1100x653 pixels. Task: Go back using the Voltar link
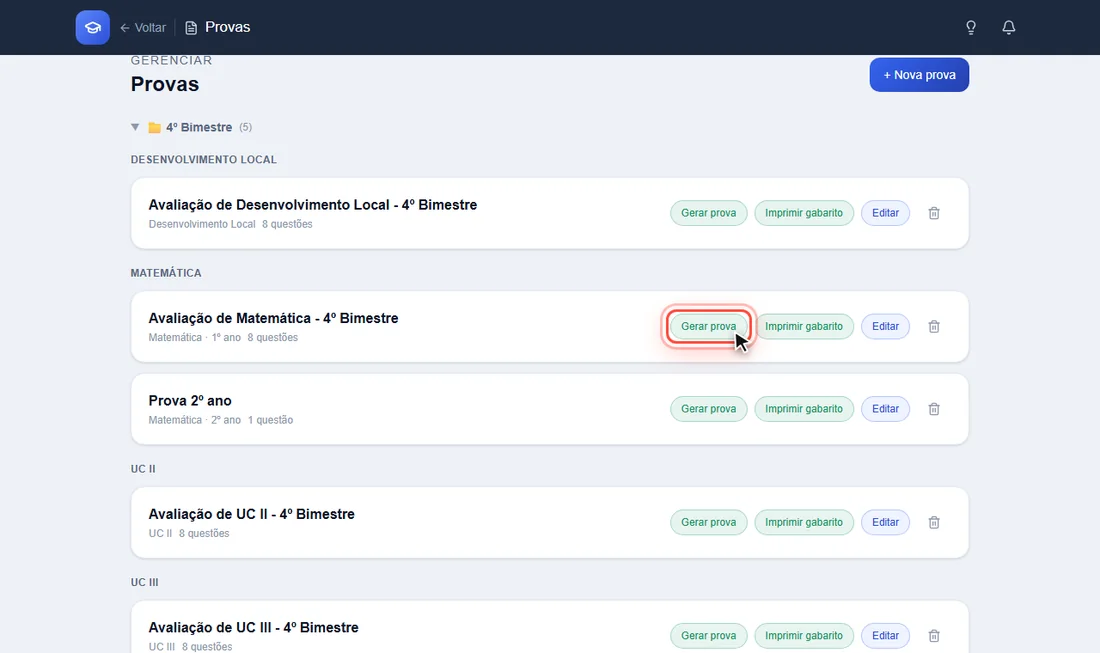[x=143, y=28]
